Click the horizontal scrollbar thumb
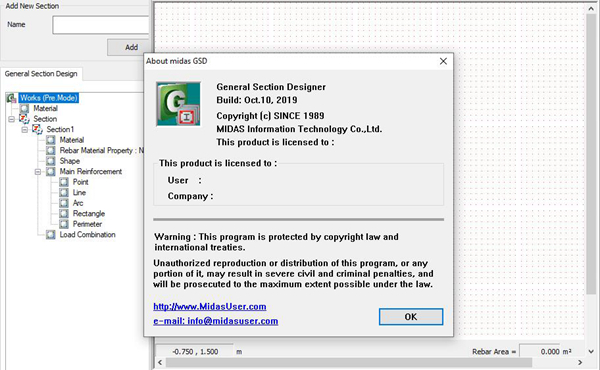 (x=349, y=362)
